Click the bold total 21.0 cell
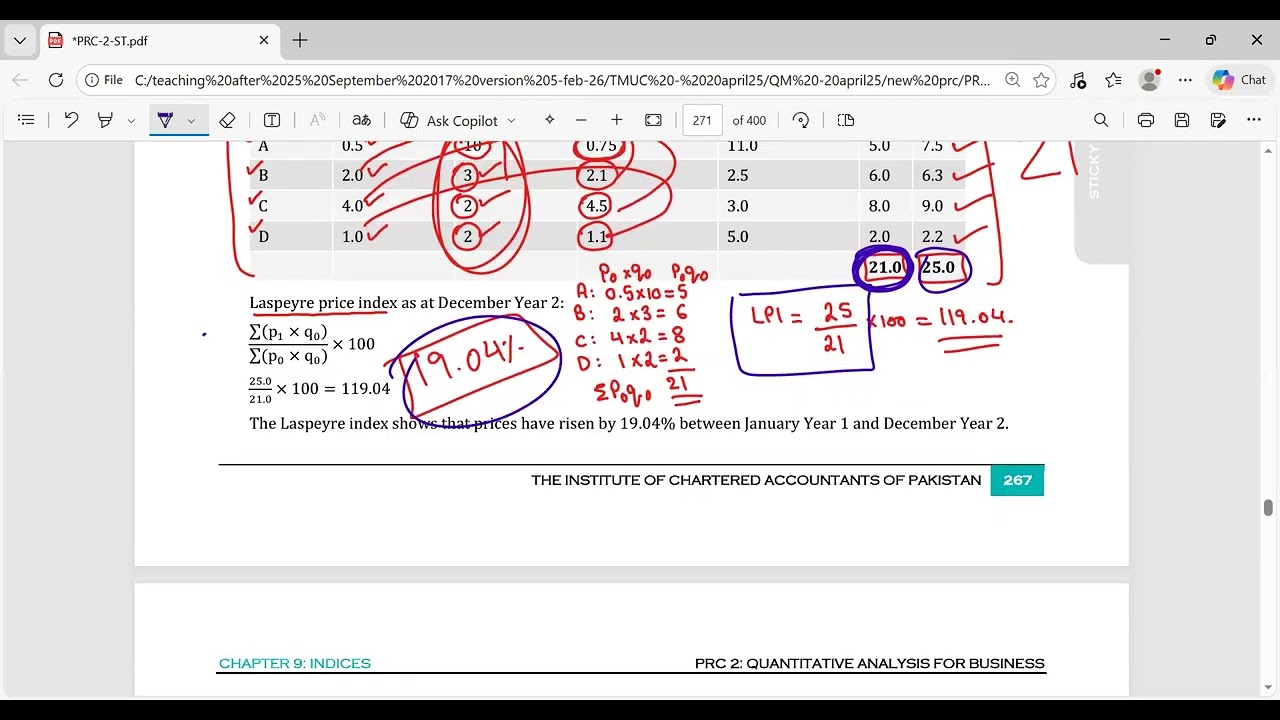 [x=885, y=267]
